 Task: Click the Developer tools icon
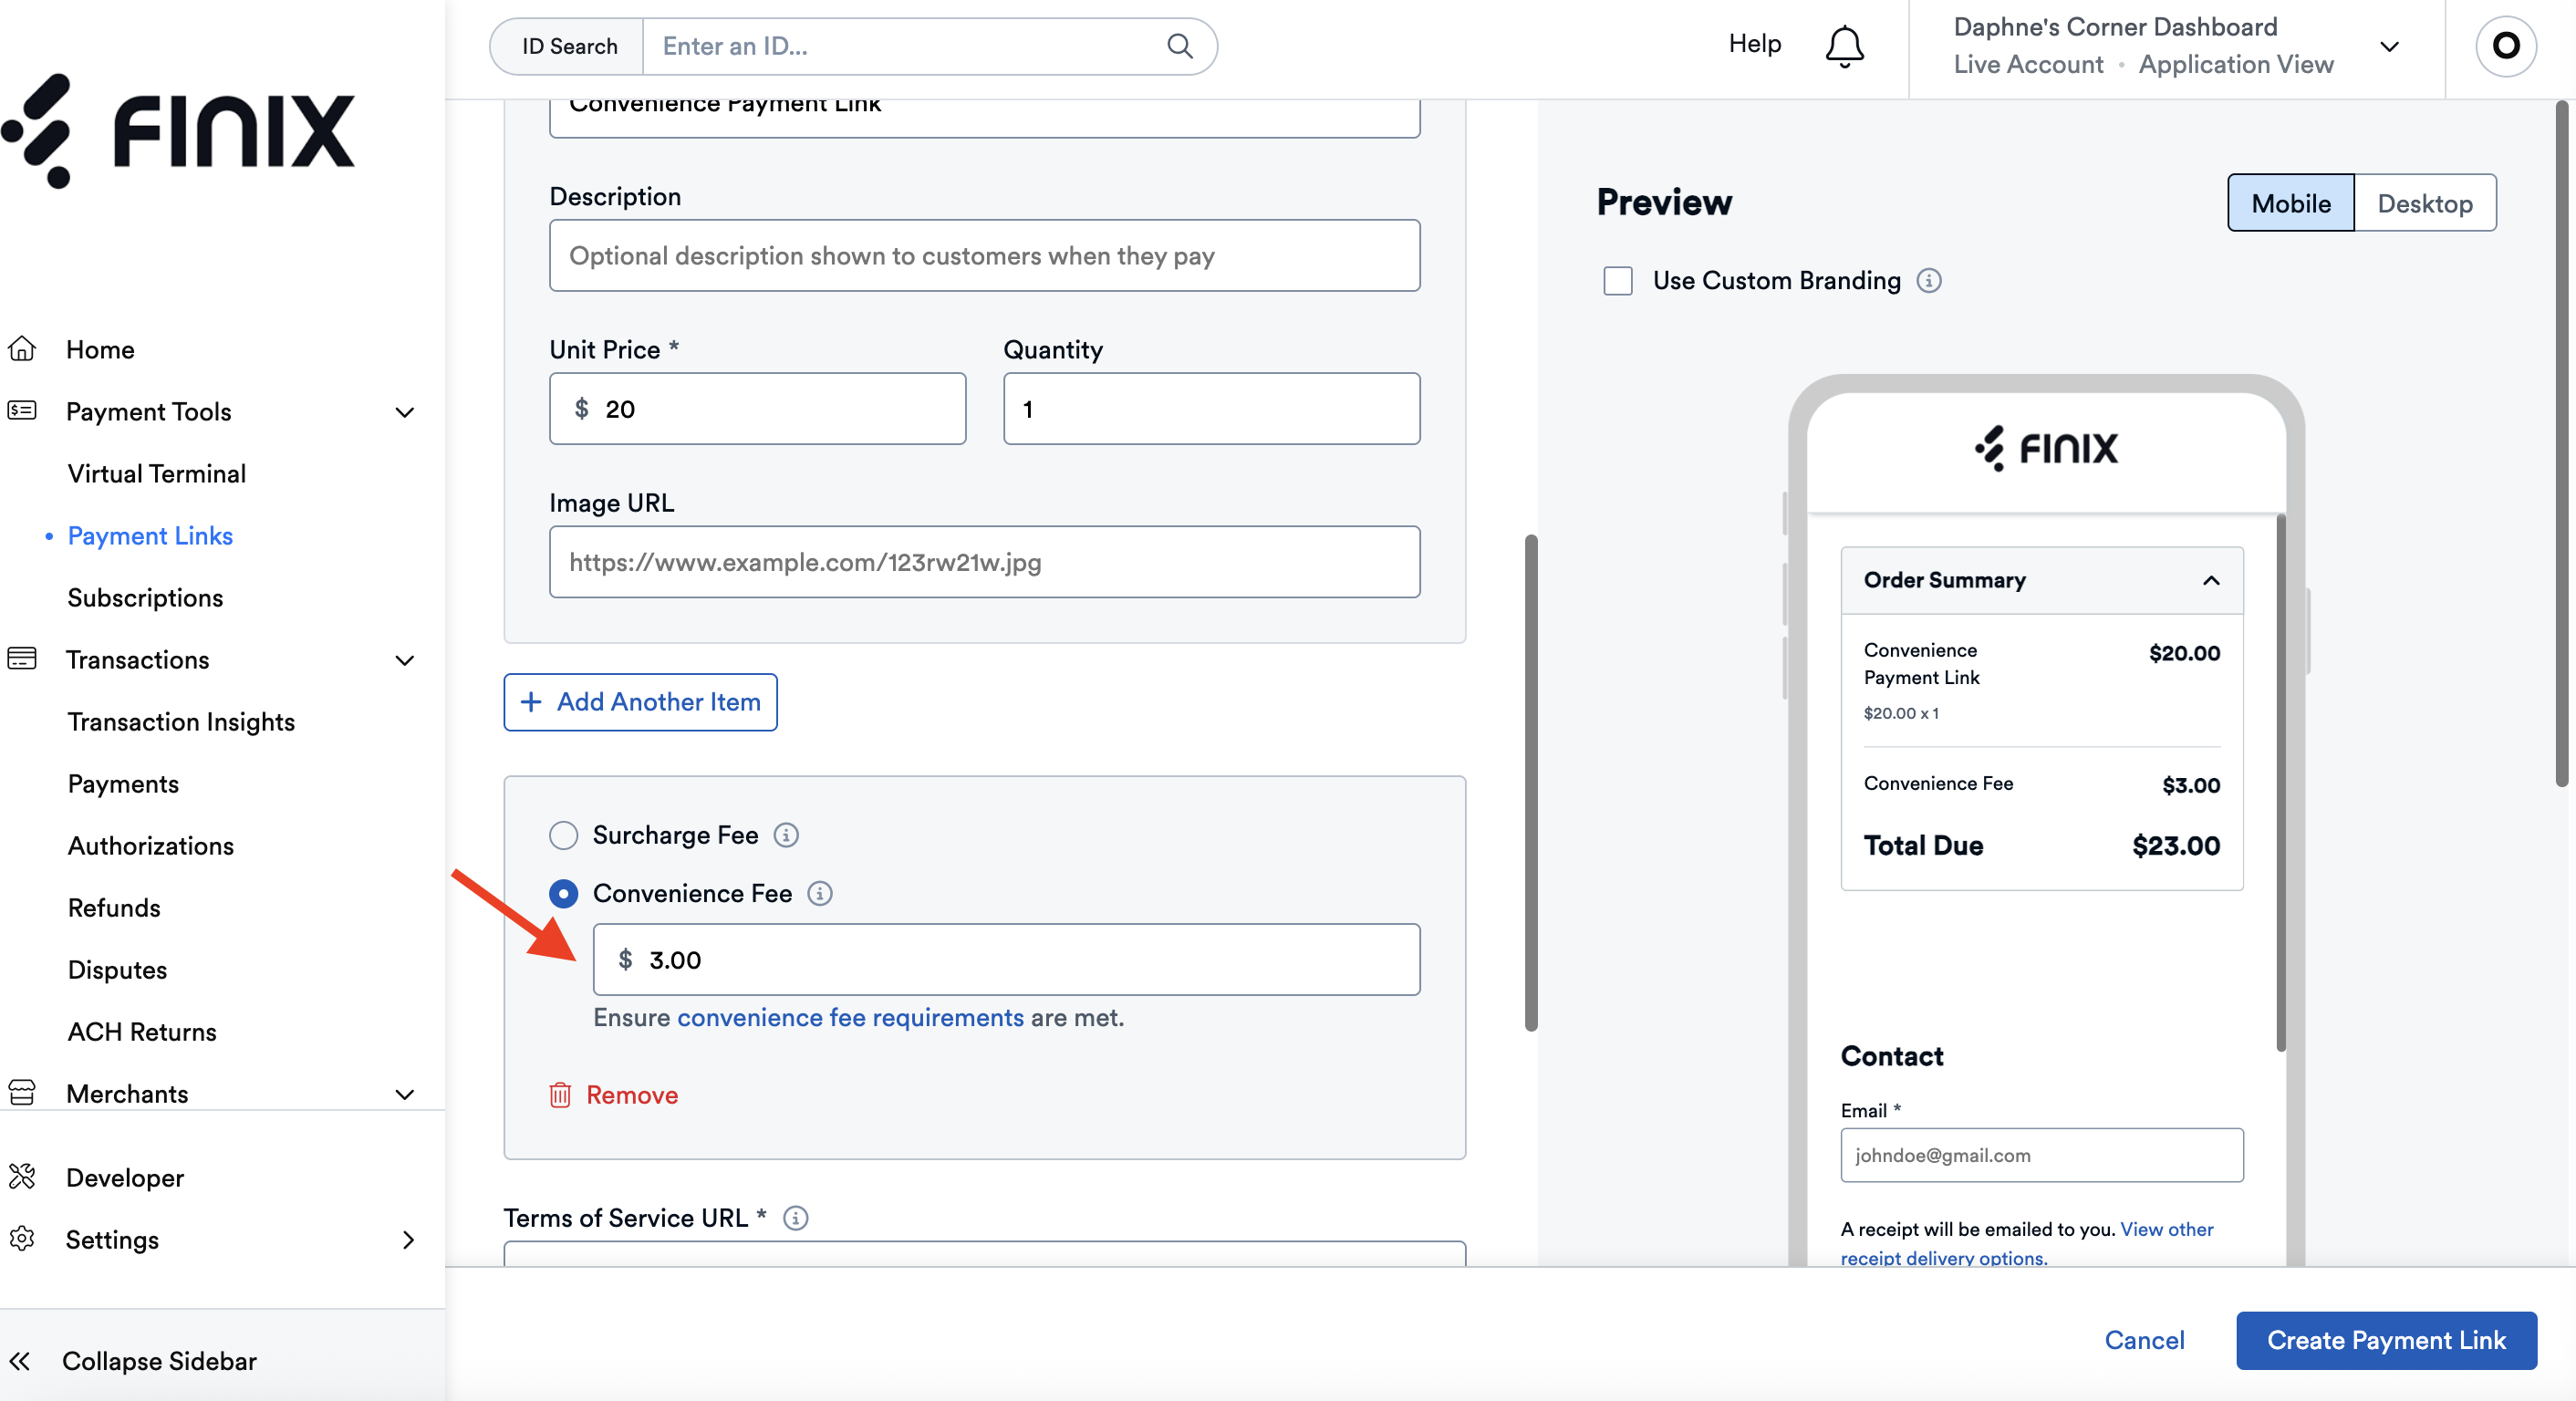coord(22,1177)
